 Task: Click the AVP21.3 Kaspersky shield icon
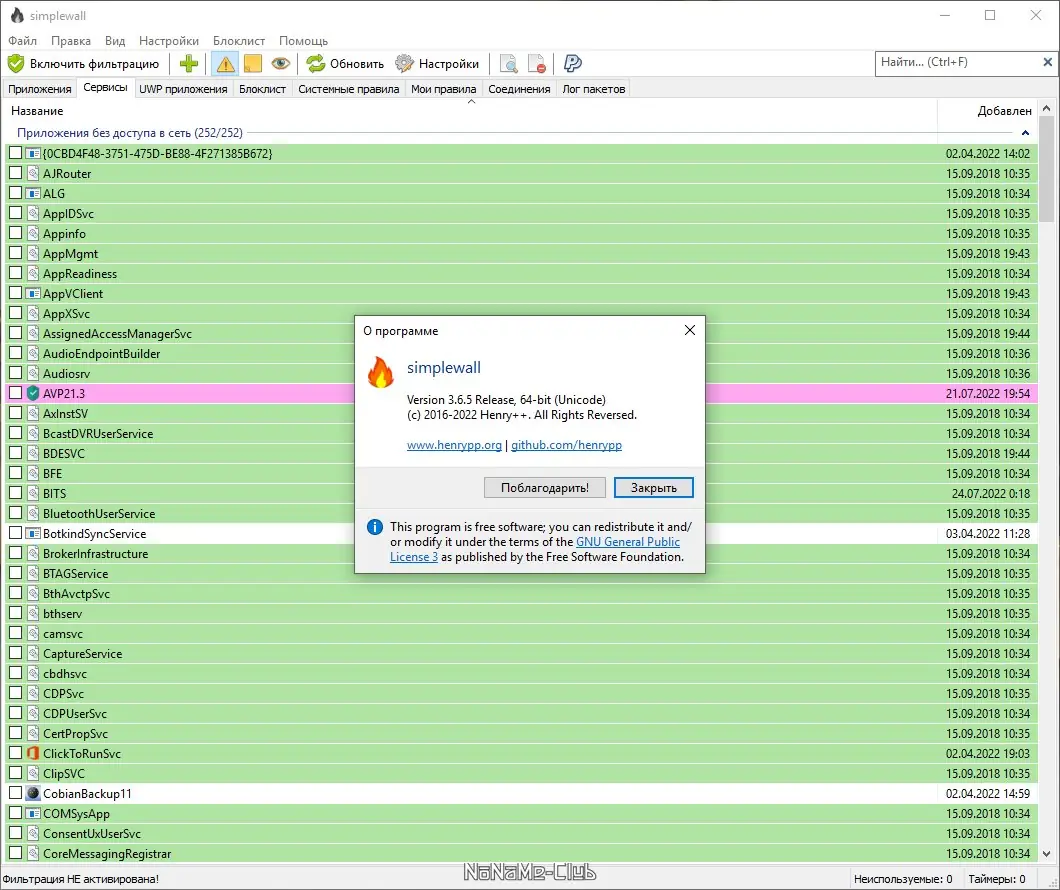click(33, 393)
